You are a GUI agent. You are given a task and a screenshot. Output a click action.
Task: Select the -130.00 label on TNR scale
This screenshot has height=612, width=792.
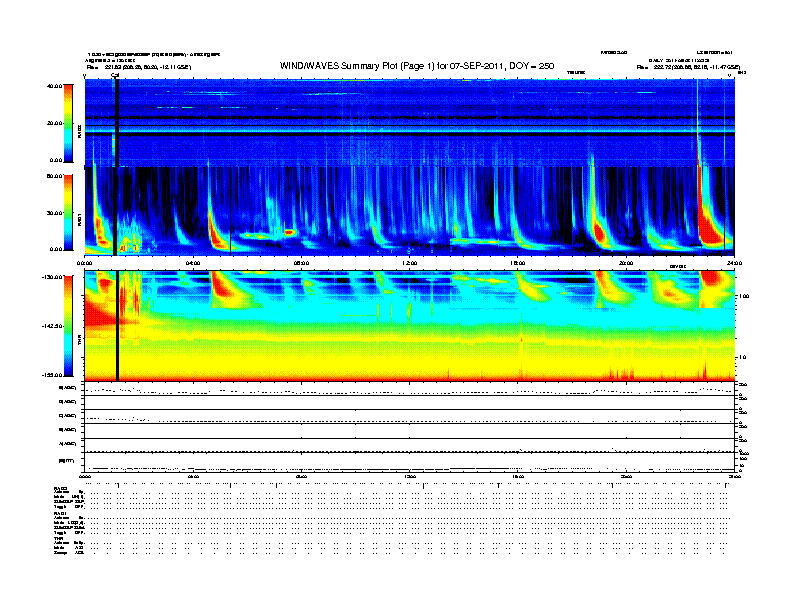click(x=52, y=277)
